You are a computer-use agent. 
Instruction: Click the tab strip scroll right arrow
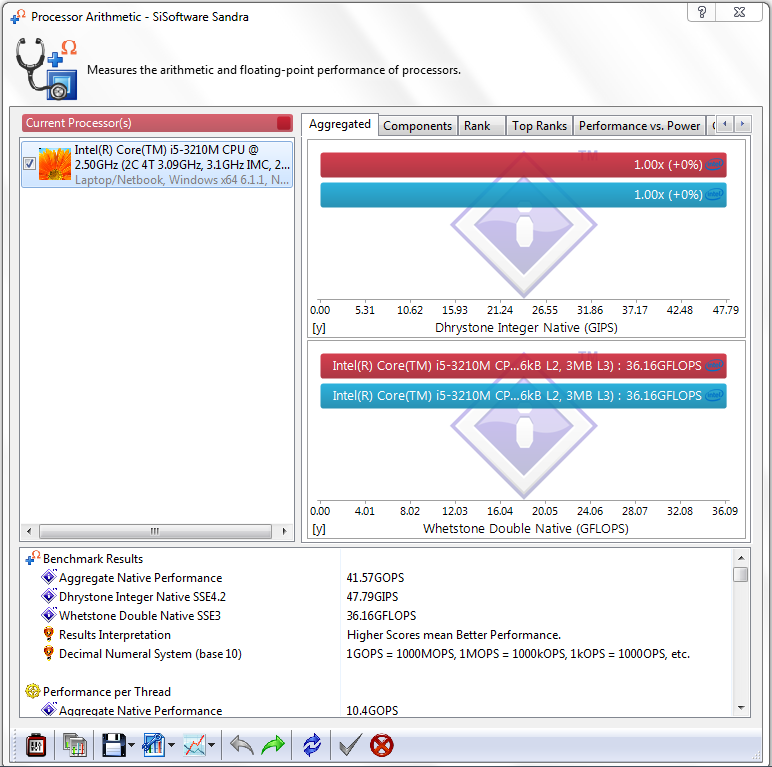(x=742, y=124)
